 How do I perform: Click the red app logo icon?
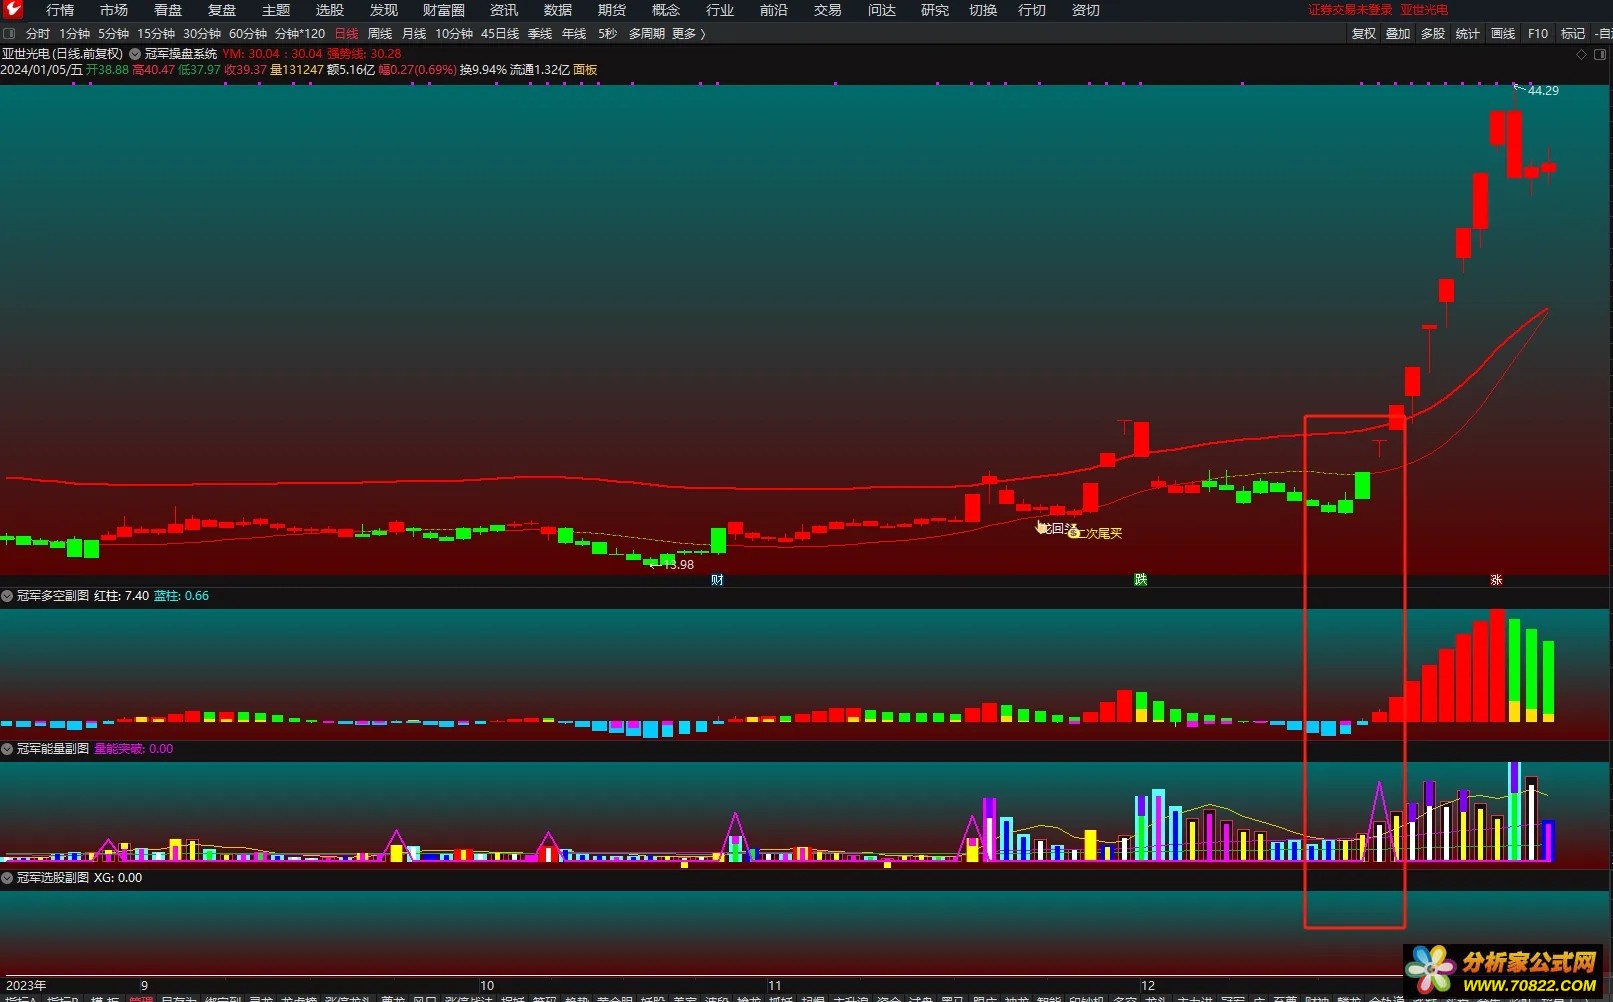point(13,10)
